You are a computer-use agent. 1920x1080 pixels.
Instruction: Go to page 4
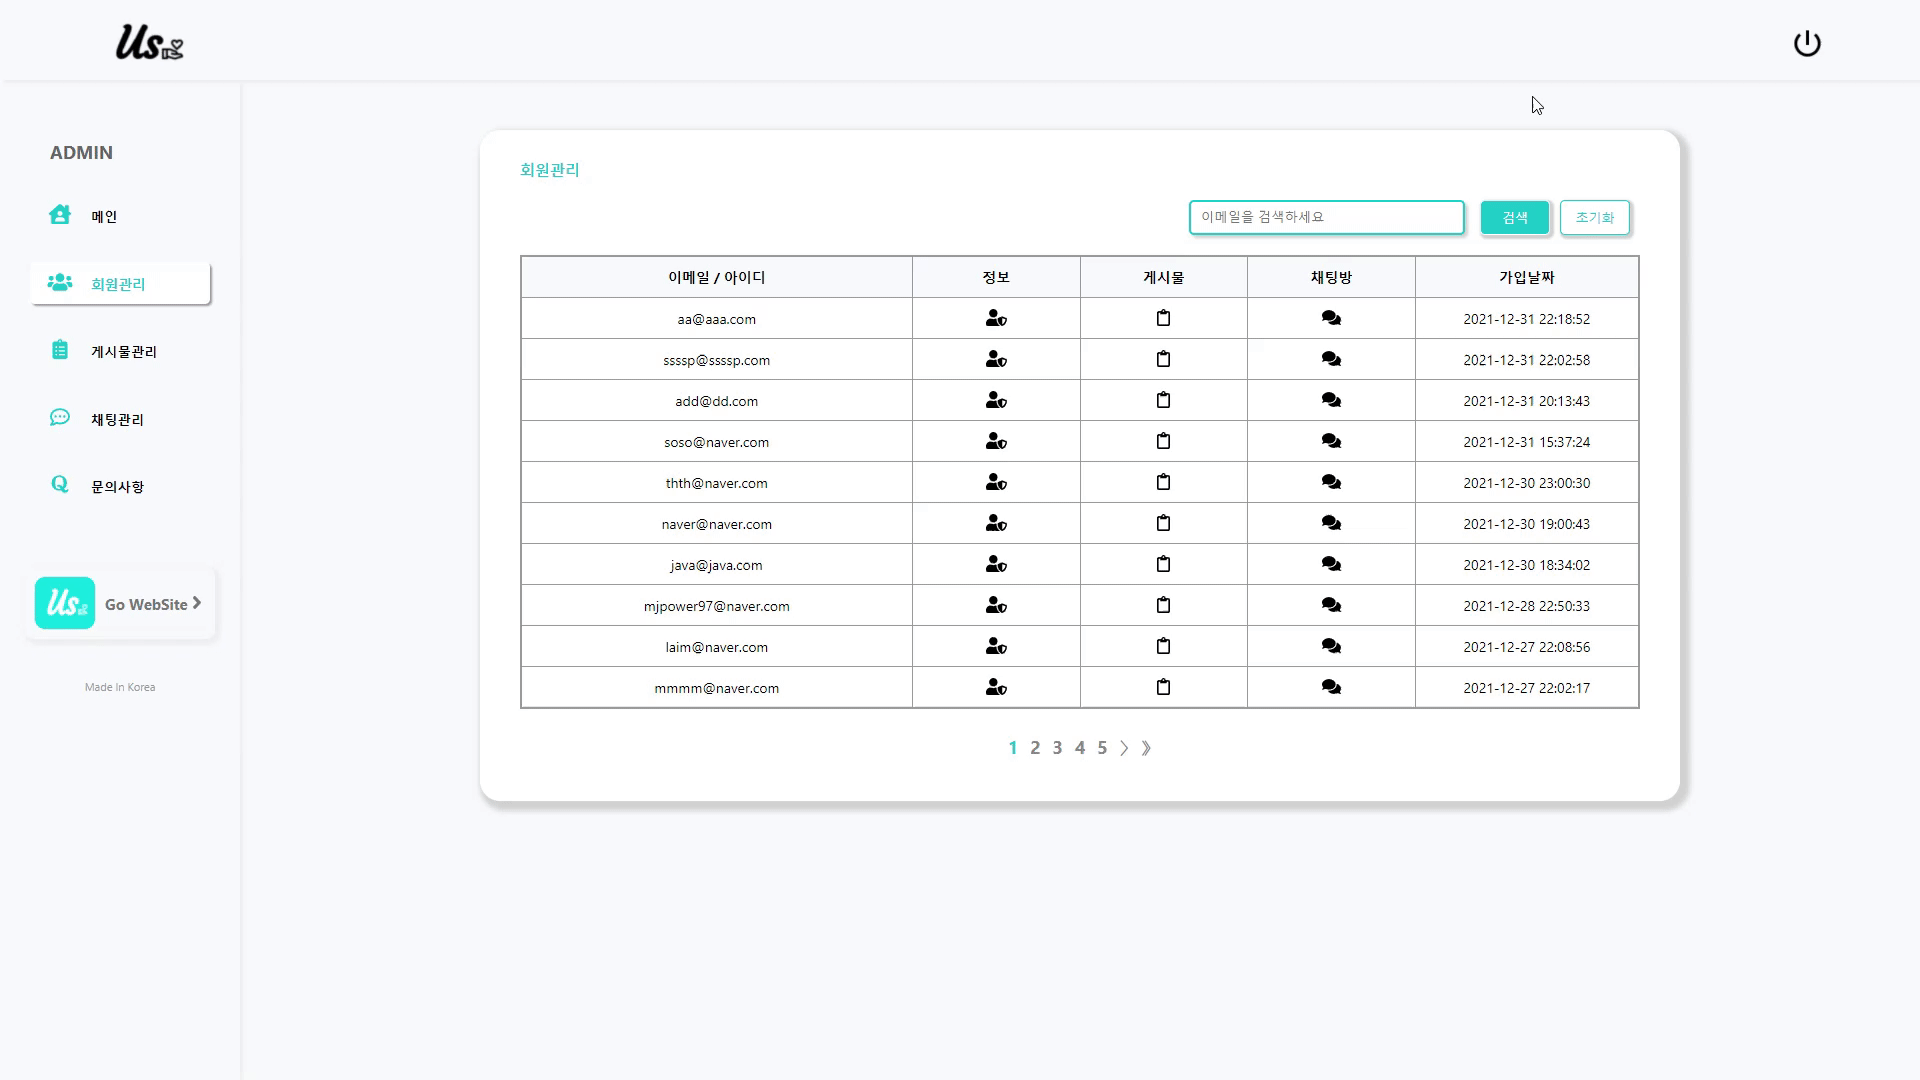[x=1080, y=748]
